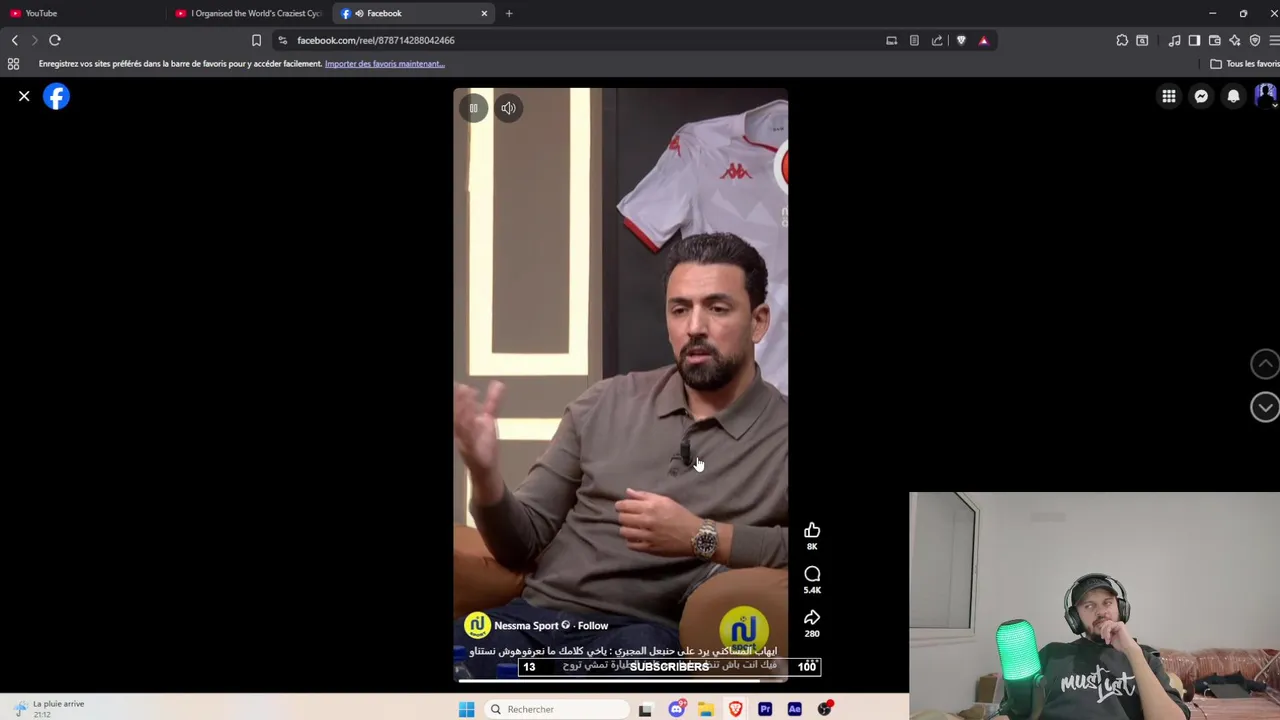Open Facebook notifications bell
This screenshot has height=720, width=1280.
pos(1233,97)
